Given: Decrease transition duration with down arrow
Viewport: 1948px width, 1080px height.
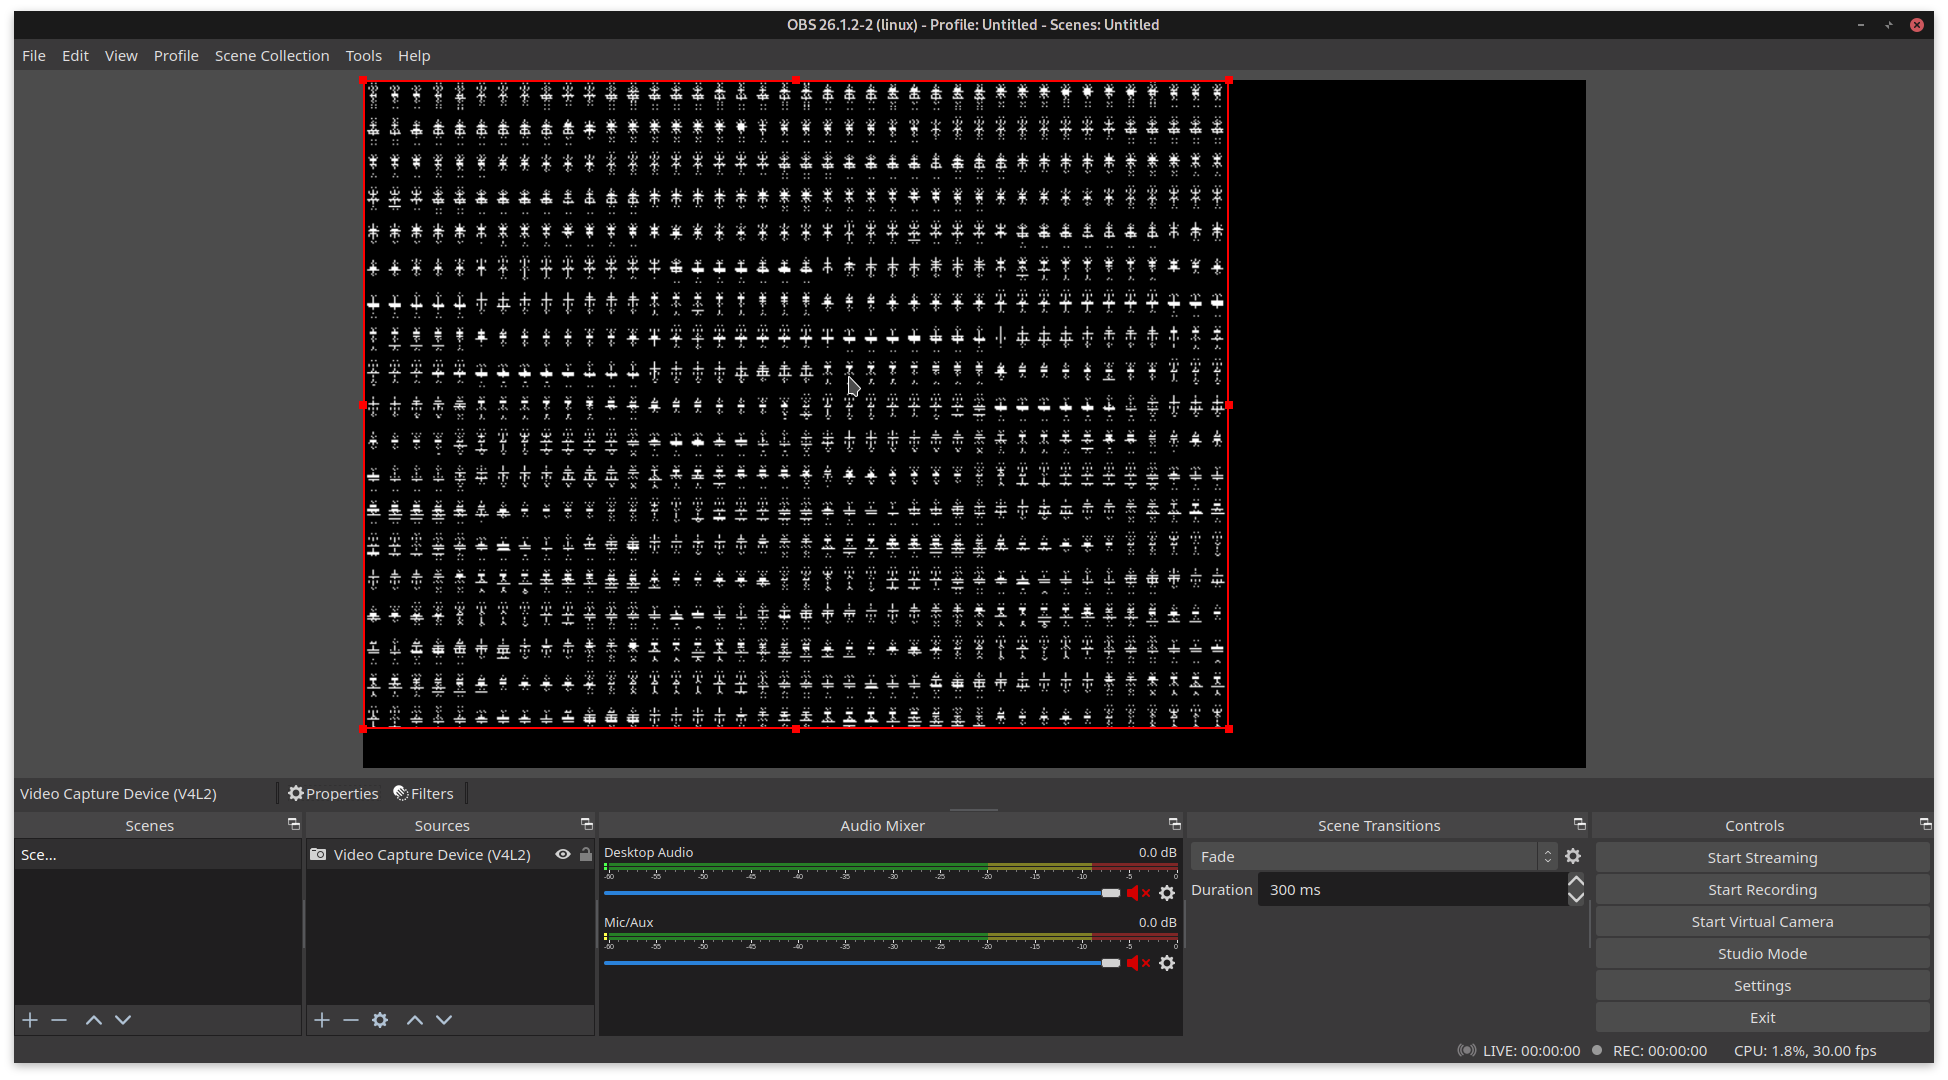Looking at the screenshot, I should (x=1576, y=898).
